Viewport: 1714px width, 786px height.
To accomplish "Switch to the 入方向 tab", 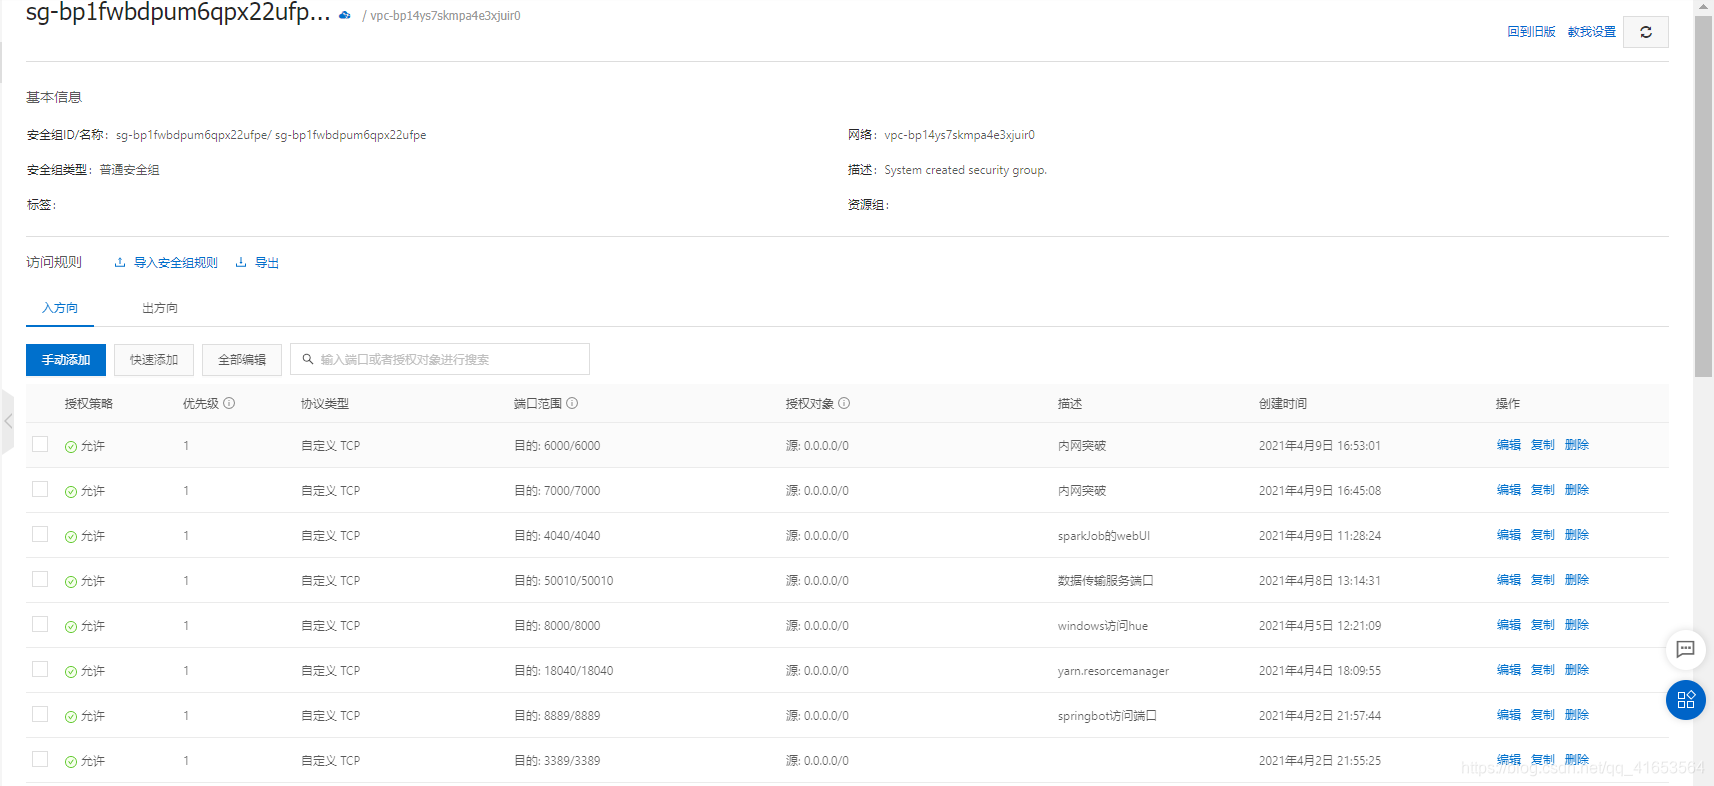I will pyautogui.click(x=60, y=308).
